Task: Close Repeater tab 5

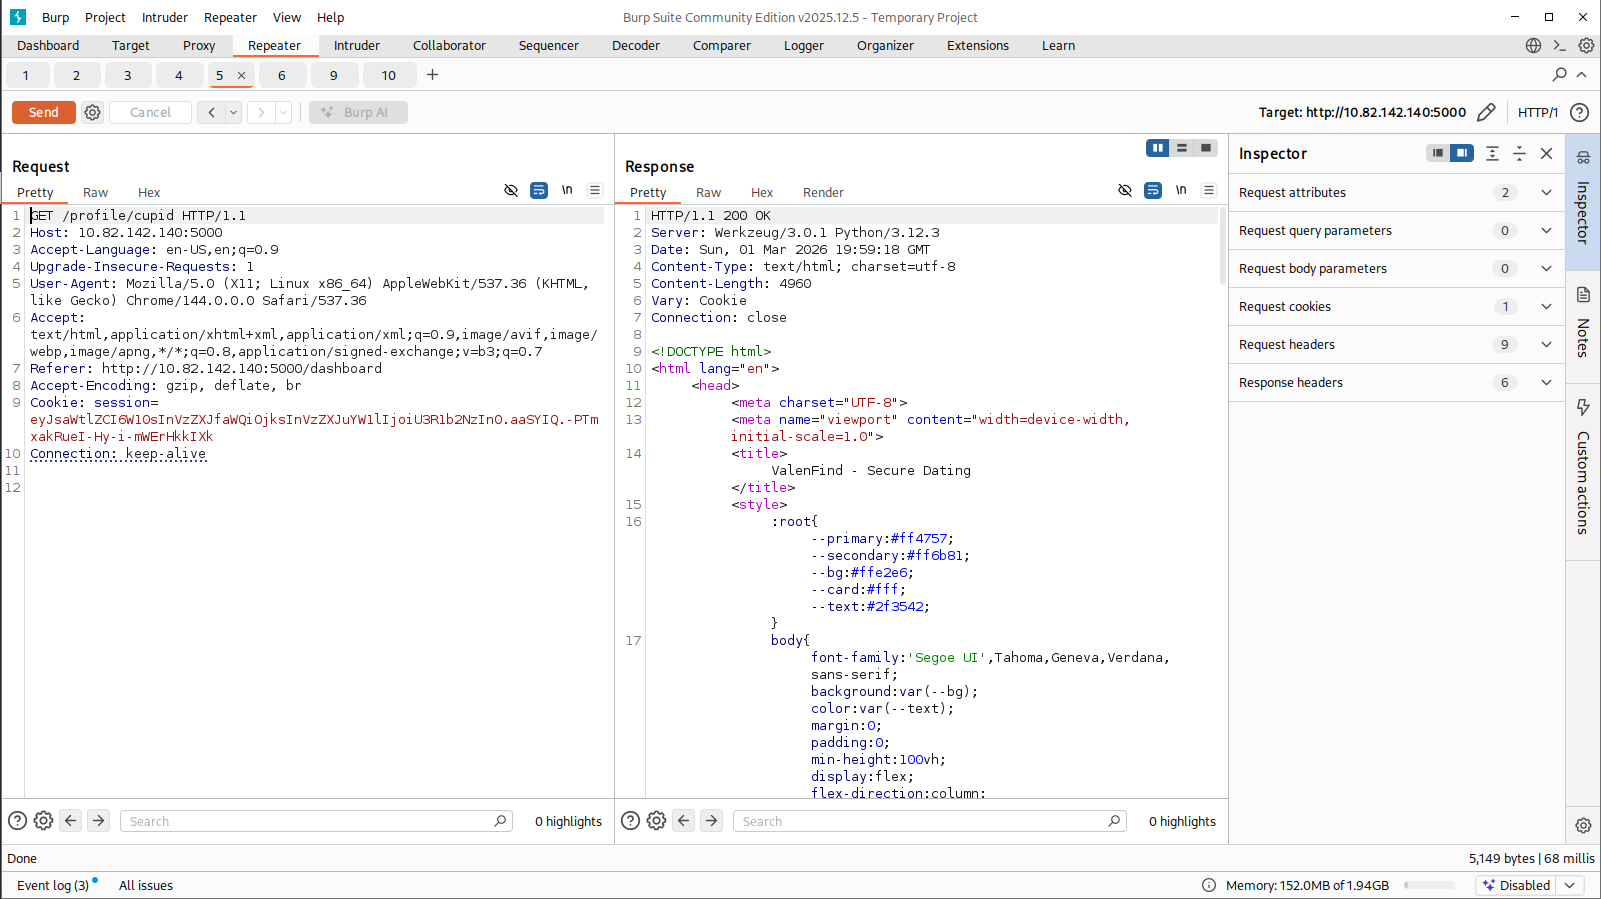Action: point(241,75)
